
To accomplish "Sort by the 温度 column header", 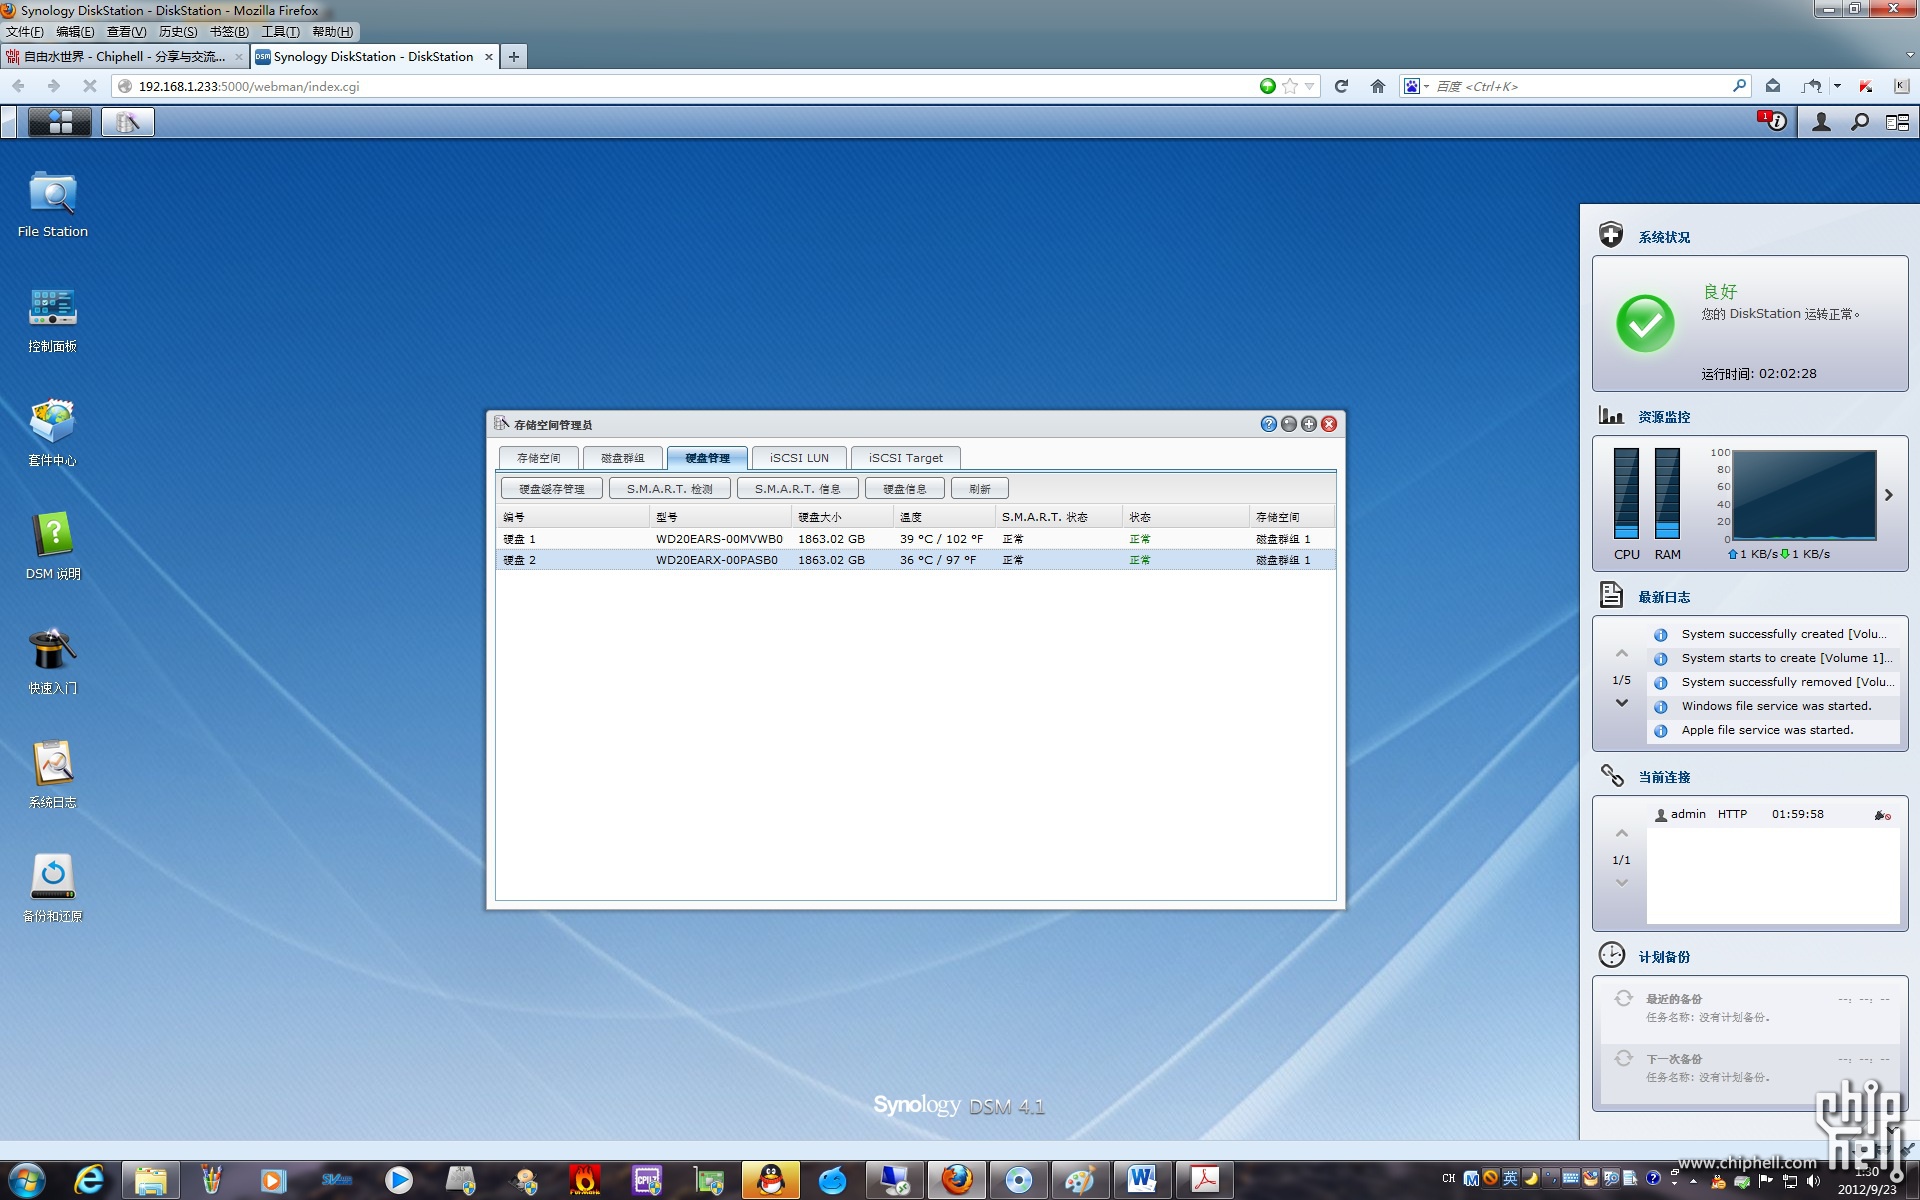I will click(x=944, y=517).
